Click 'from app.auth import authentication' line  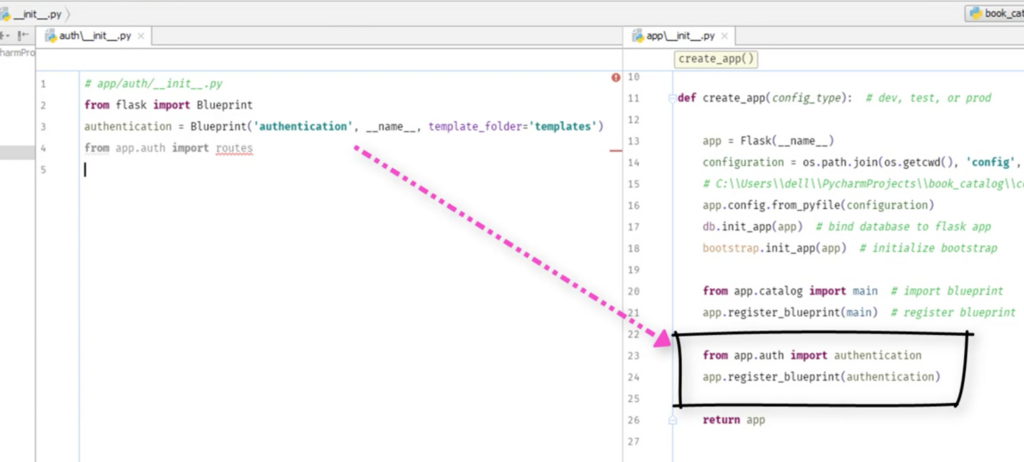click(812, 355)
